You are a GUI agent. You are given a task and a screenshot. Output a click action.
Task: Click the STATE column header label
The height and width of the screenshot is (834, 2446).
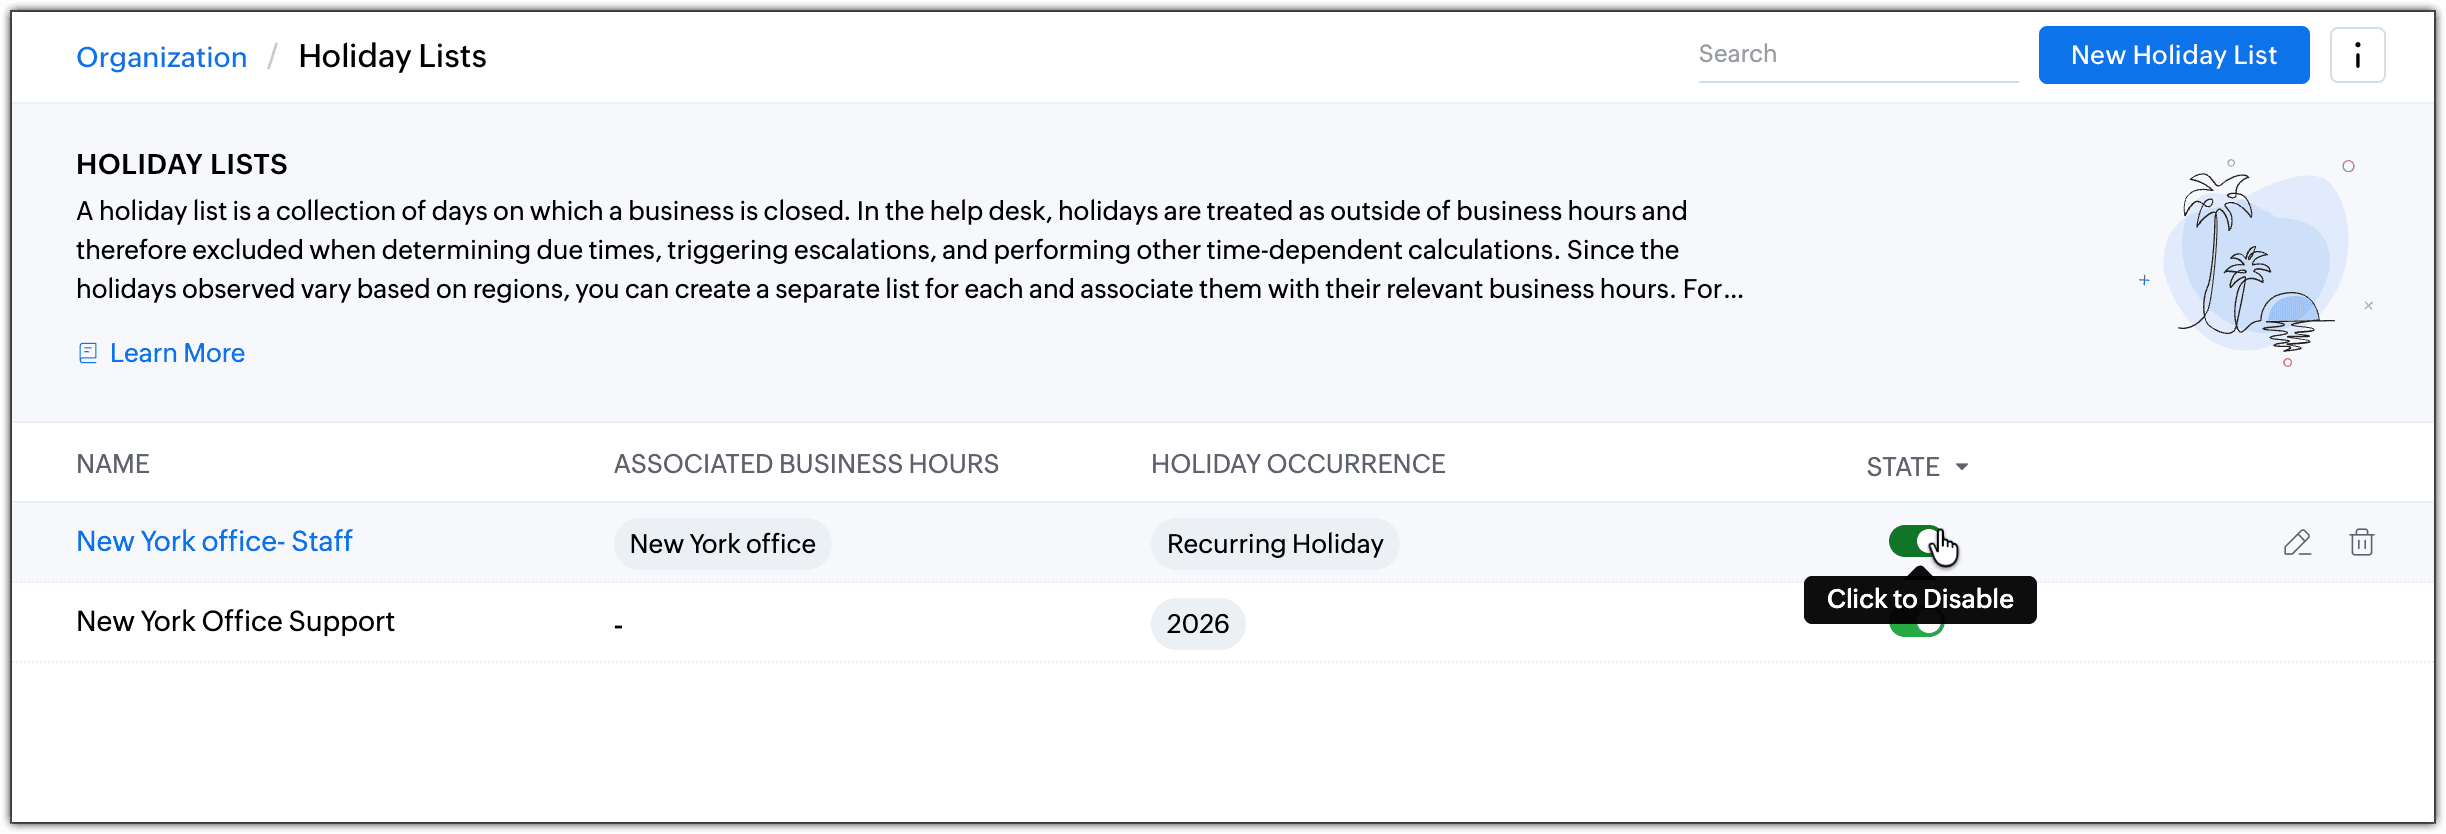click(1902, 466)
